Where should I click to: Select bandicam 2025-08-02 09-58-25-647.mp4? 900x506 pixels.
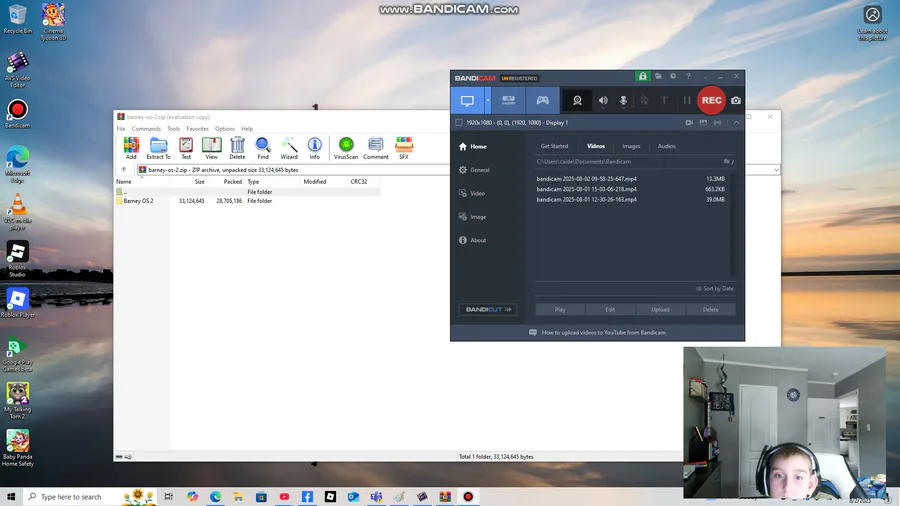click(x=631, y=178)
